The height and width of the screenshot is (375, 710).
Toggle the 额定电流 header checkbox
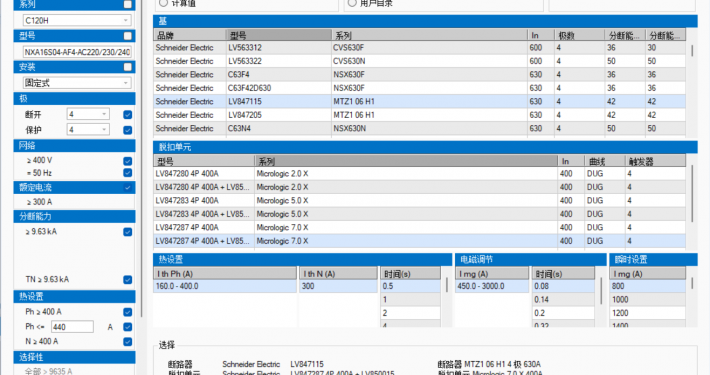tap(128, 188)
